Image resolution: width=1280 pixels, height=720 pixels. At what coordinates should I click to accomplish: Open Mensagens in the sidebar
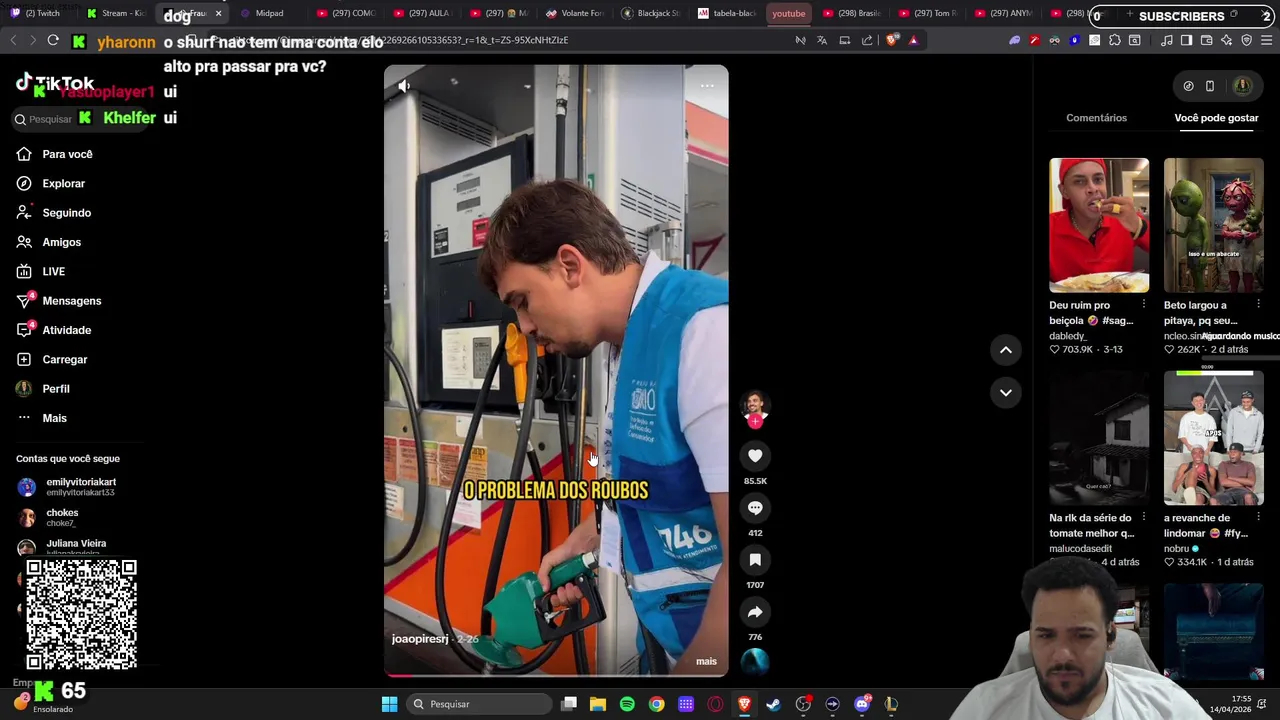pyautogui.click(x=71, y=301)
